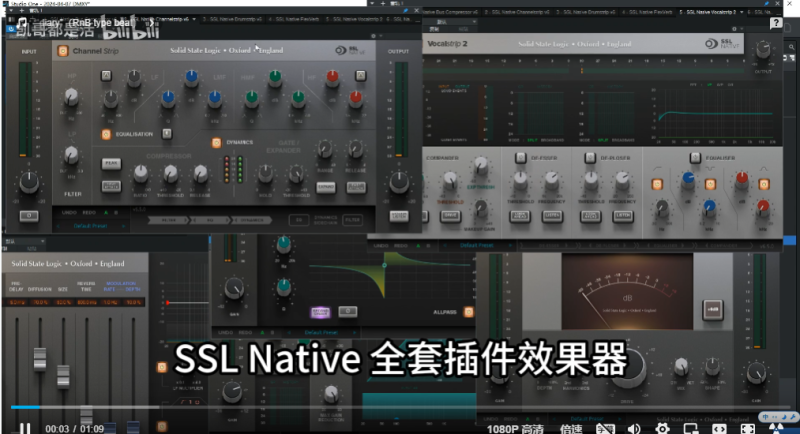Open Default Preset selector in Channel Strip

pyautogui.click(x=90, y=226)
